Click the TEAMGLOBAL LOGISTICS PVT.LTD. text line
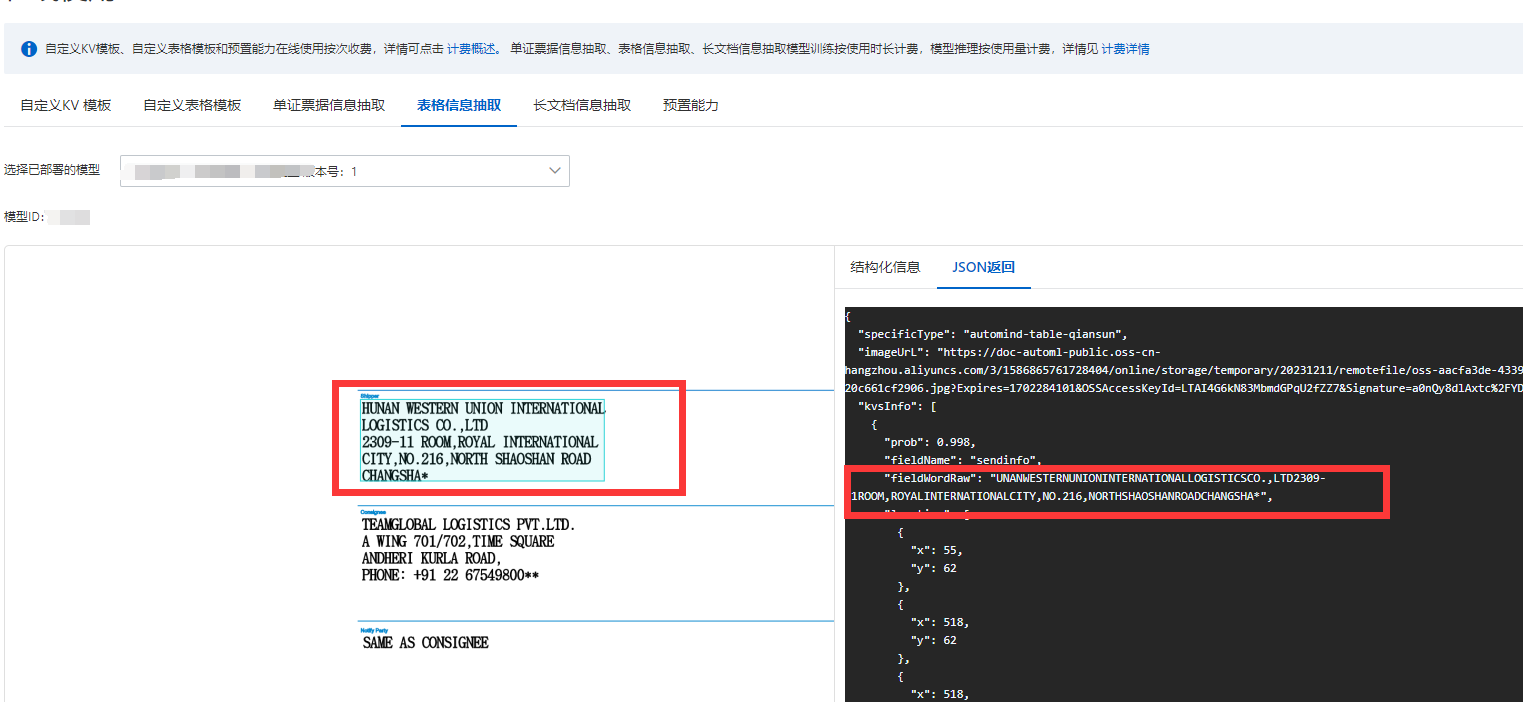This screenshot has width=1523, height=702. (468, 524)
